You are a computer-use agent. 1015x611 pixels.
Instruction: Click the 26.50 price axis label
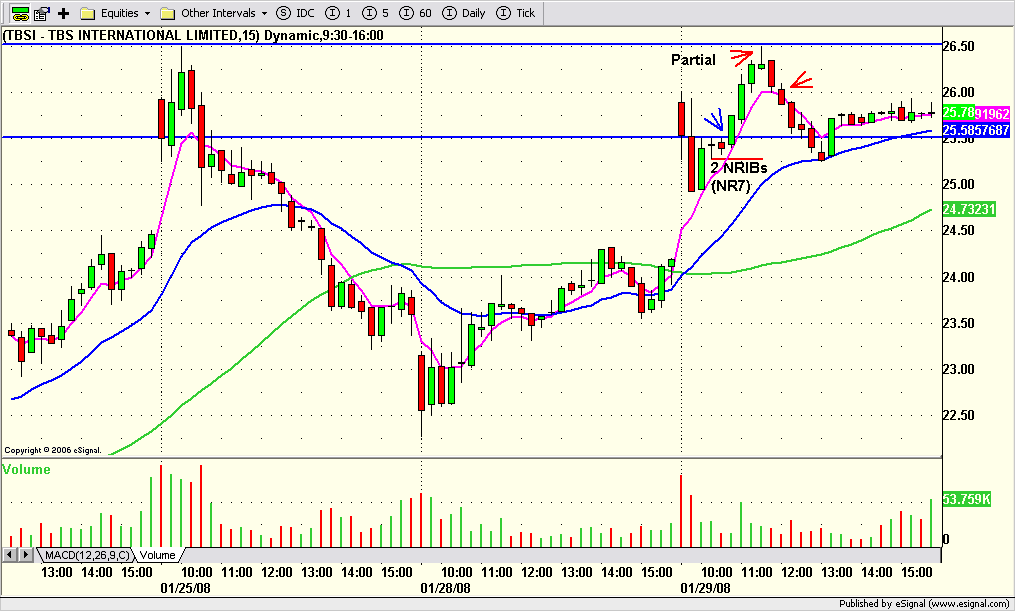pos(959,47)
